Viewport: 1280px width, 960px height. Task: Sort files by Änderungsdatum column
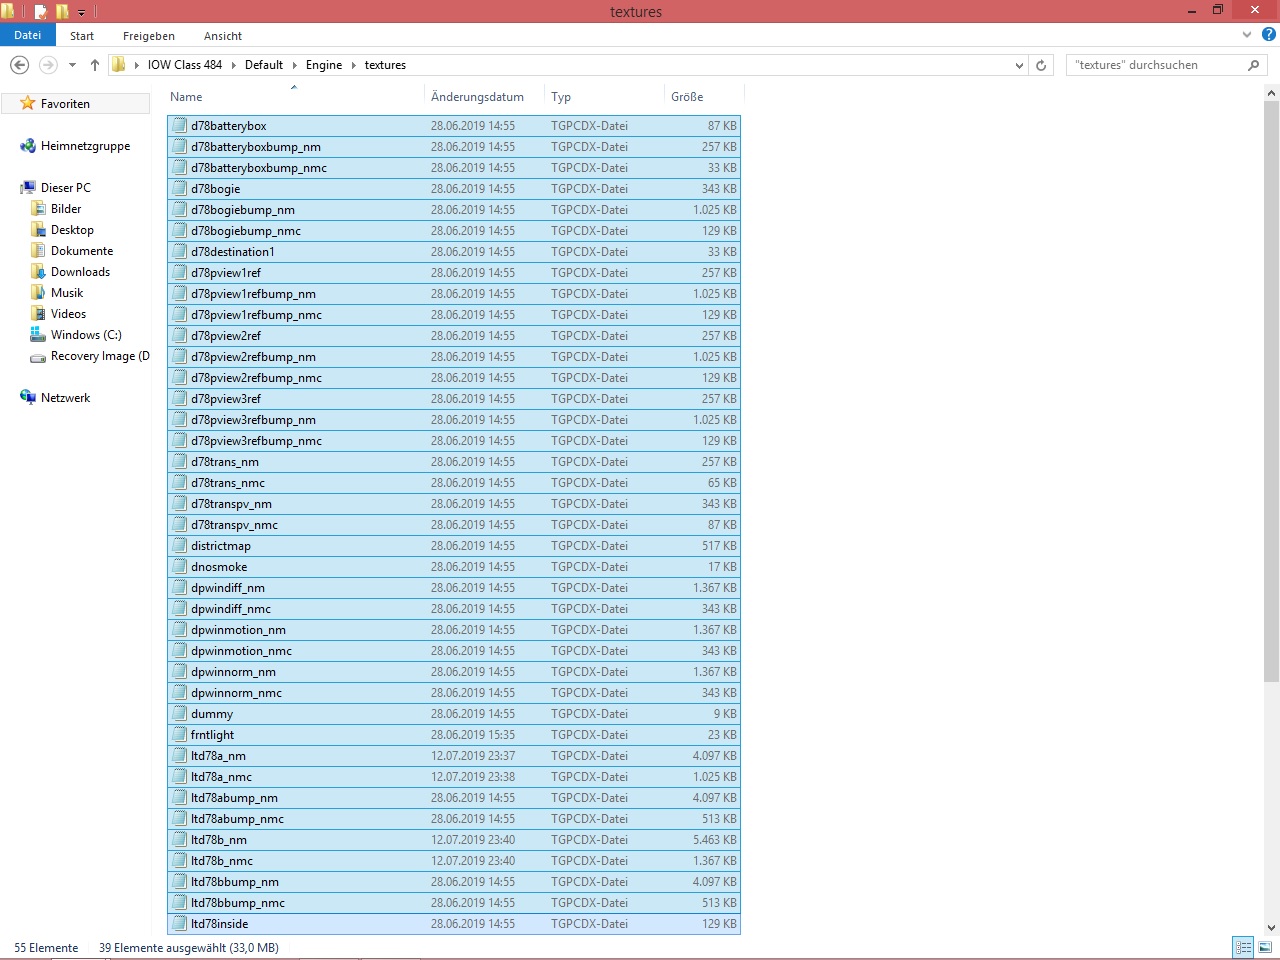click(x=477, y=97)
